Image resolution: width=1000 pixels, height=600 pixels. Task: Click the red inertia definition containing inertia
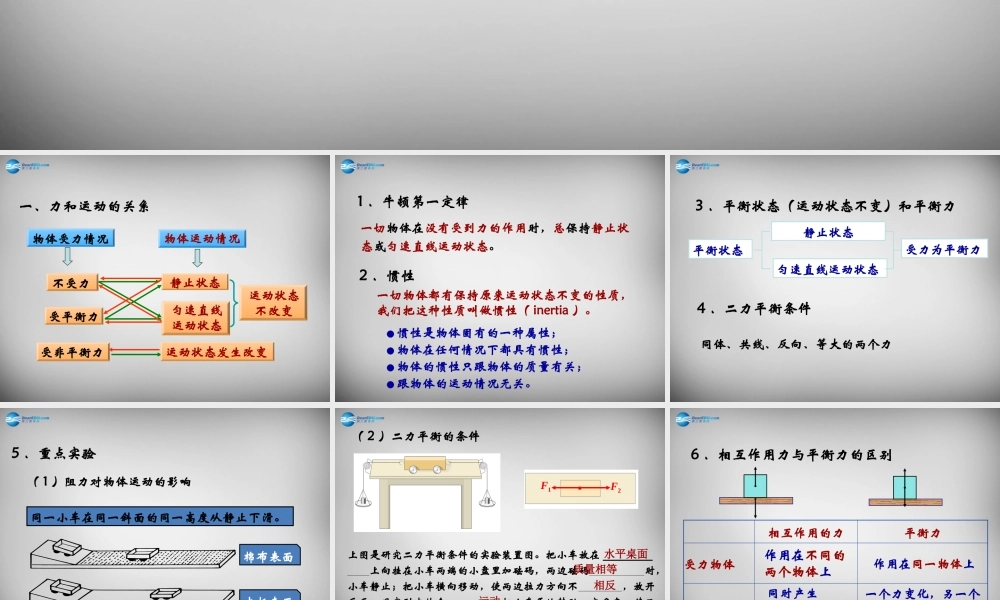(502, 303)
